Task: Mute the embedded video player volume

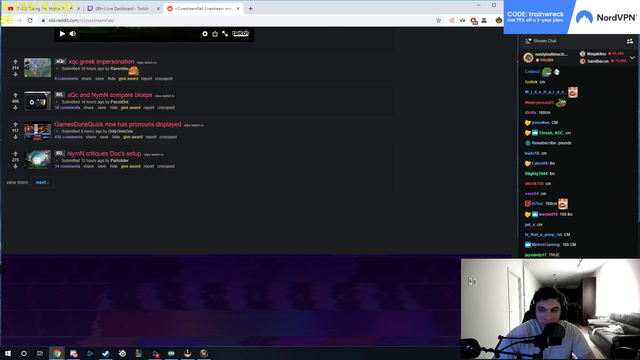Action: point(73,34)
